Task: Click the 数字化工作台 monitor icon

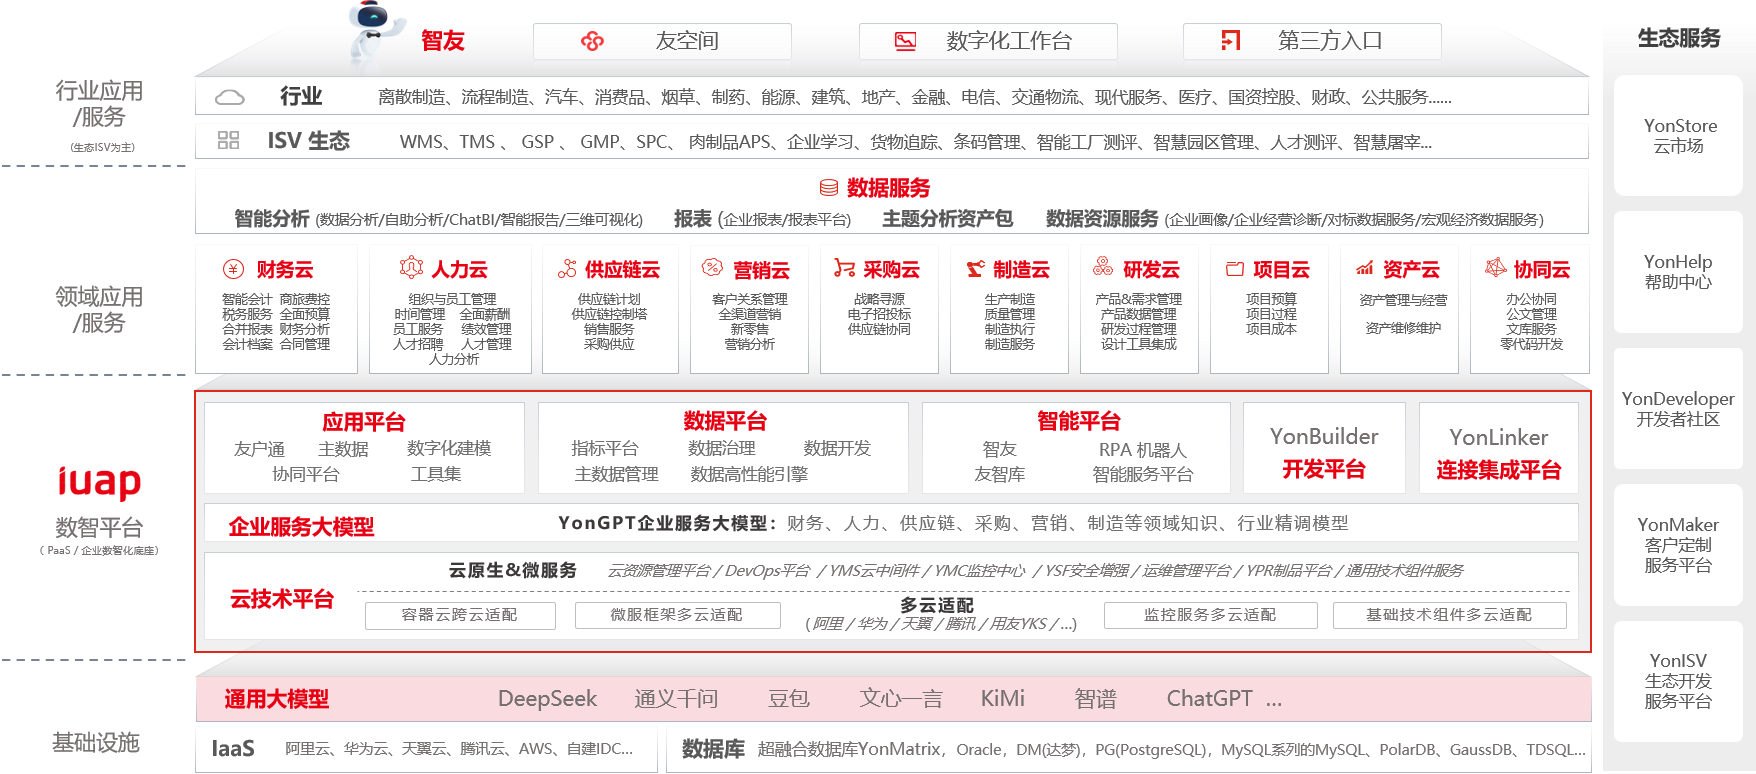Action: click(x=905, y=41)
